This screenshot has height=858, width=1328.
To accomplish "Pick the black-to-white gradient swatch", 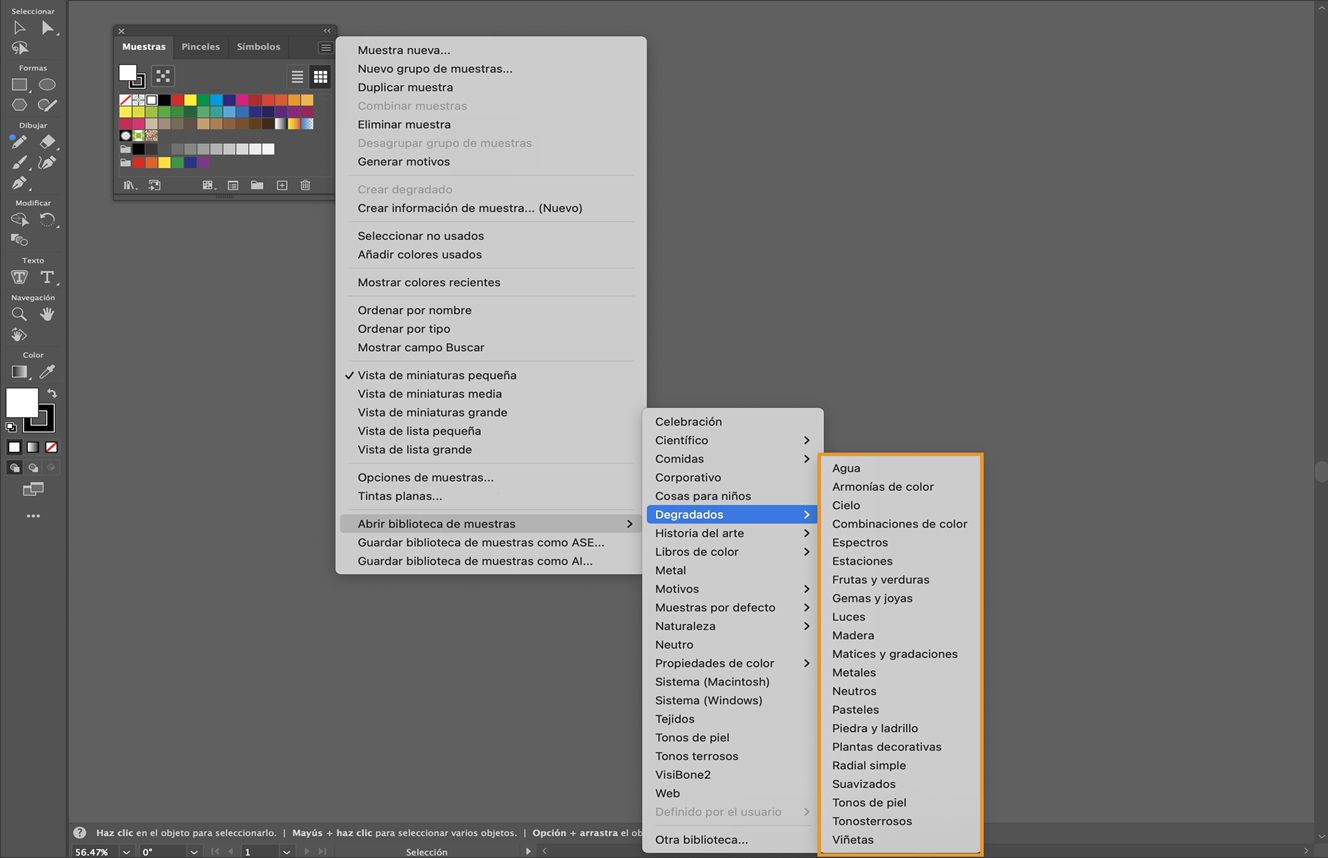I will click(x=281, y=124).
